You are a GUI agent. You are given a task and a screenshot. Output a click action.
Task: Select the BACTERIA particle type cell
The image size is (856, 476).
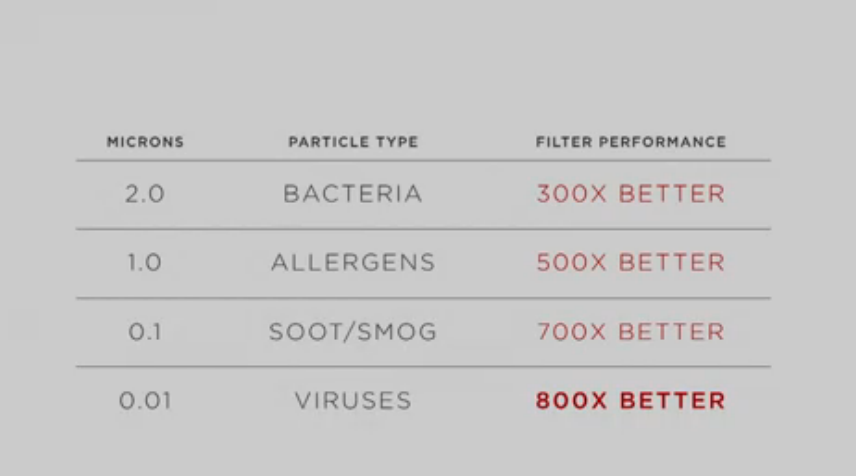tap(353, 194)
